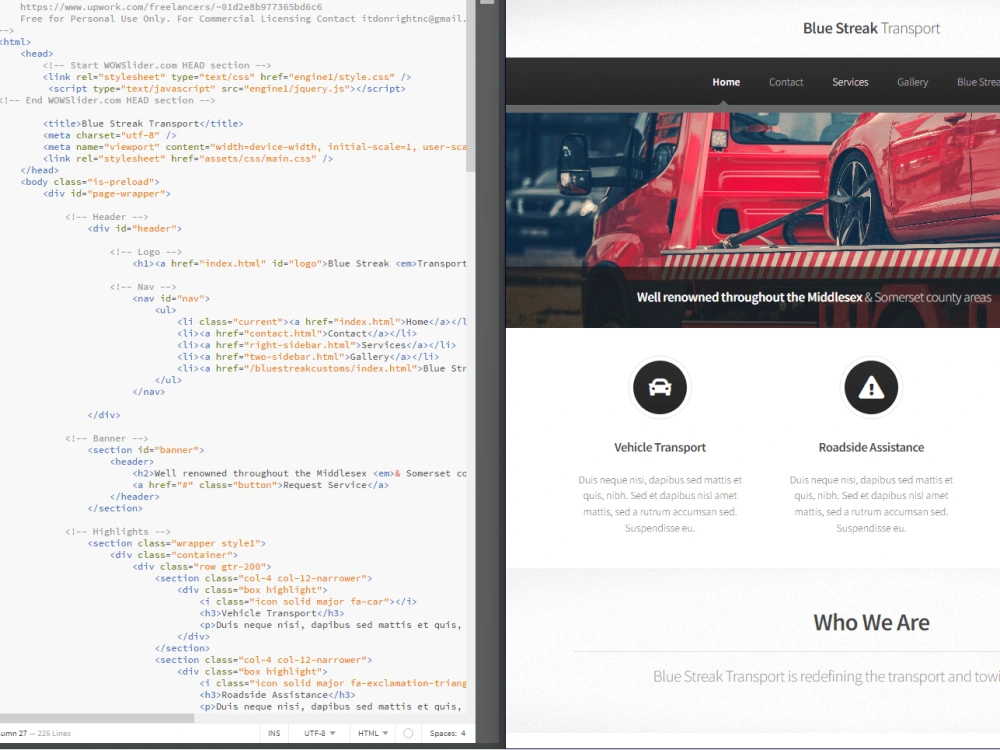Screen dimensions: 1000x750
Task: Click the Blue Streak Transport logo link
Action: pos(871,28)
